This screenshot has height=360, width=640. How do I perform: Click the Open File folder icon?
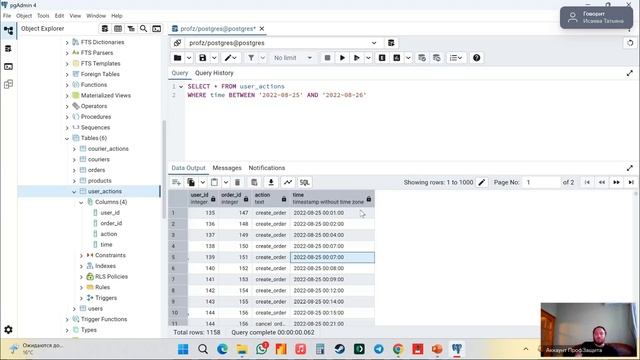coord(178,58)
